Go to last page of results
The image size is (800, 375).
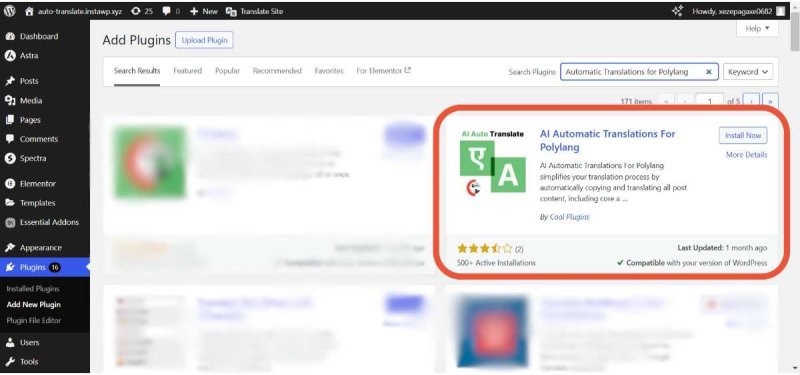coord(770,101)
